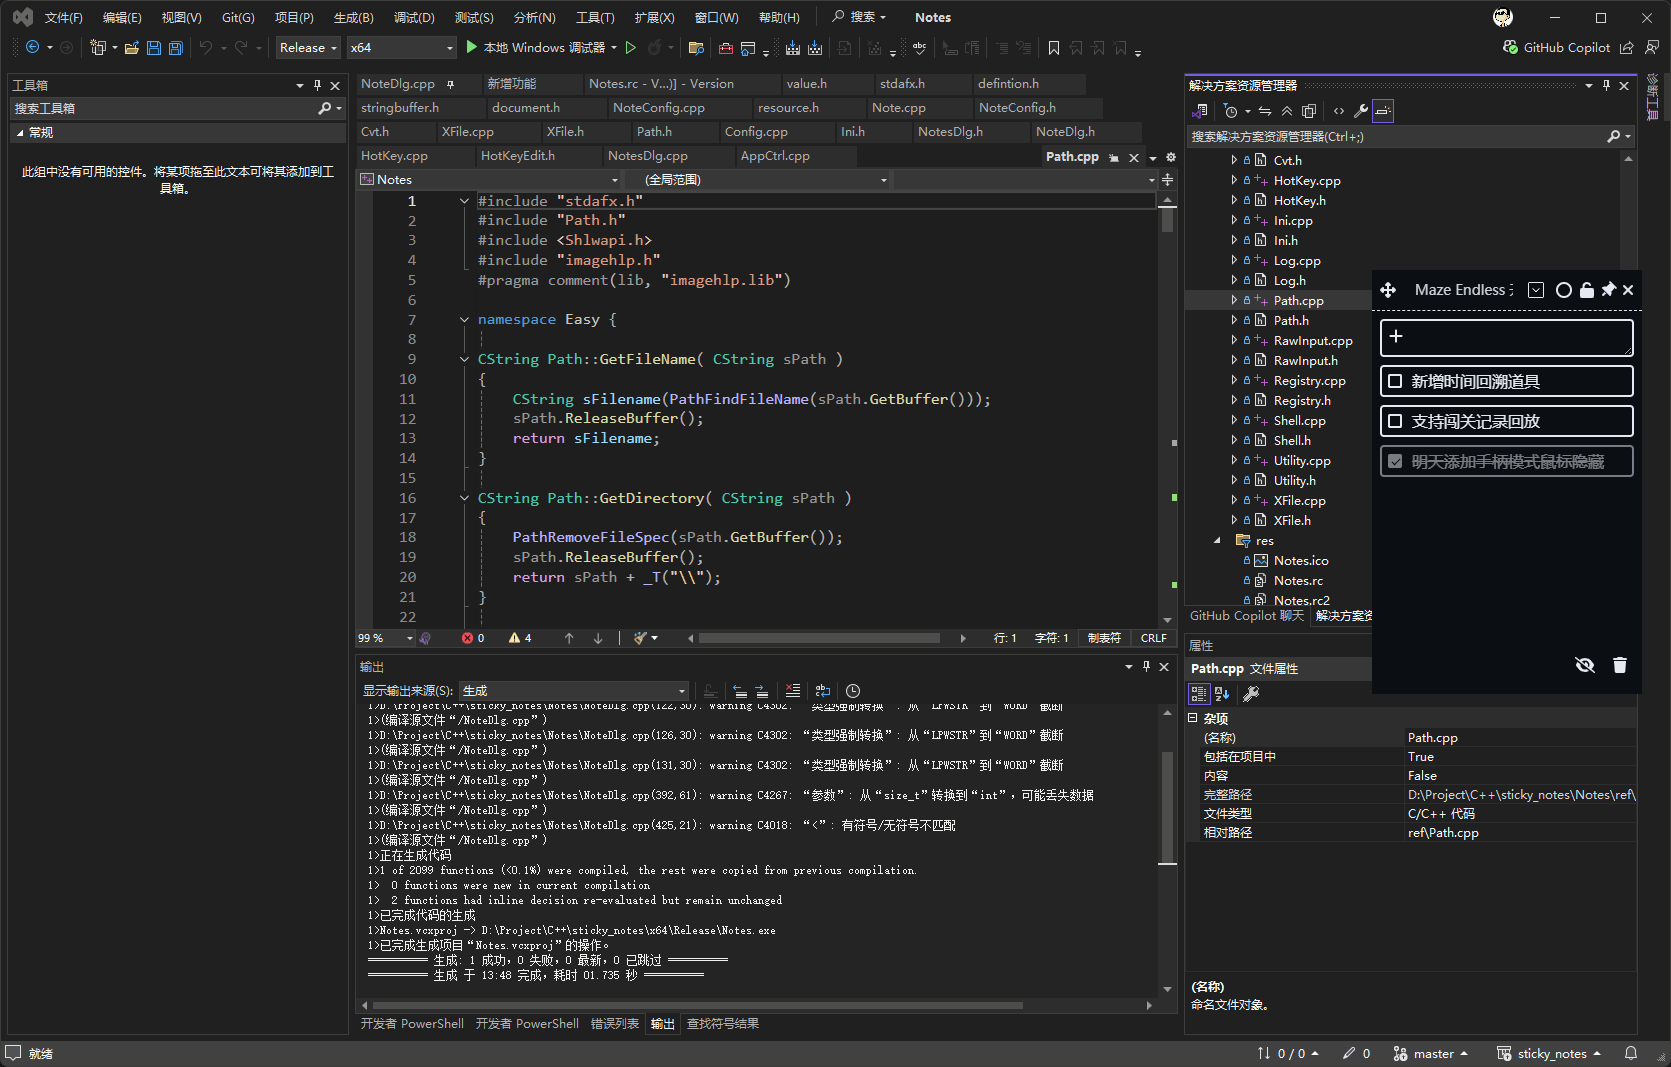The width and height of the screenshot is (1671, 1067).
Task: Open the Release configuration dropdown
Action: (308, 48)
